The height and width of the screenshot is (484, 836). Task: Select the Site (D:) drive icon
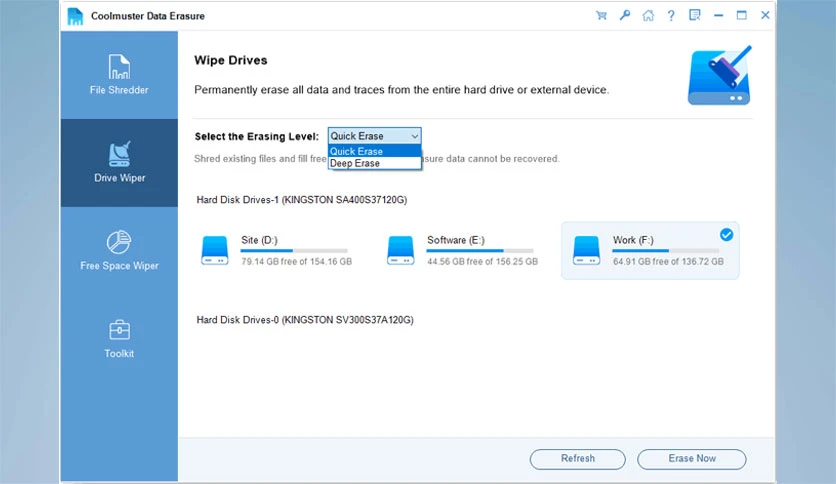coord(215,251)
